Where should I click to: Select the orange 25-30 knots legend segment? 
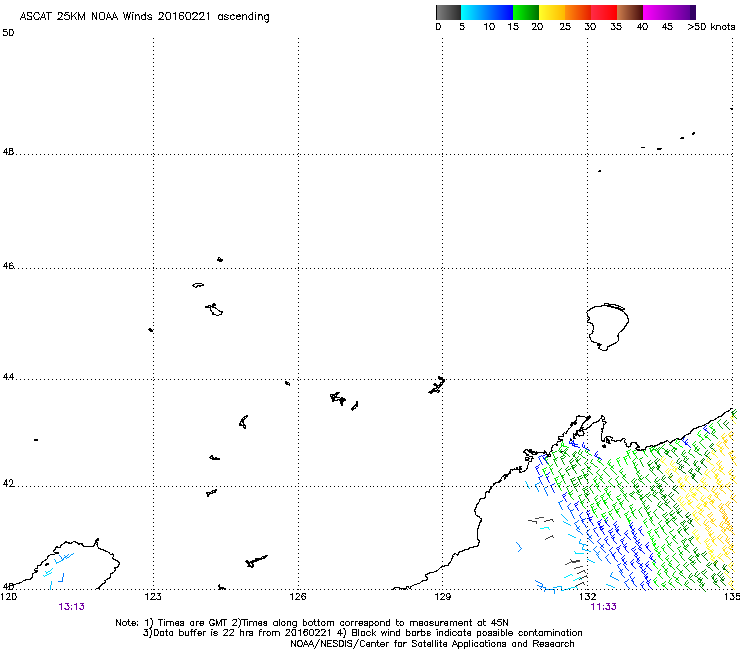[x=578, y=12]
